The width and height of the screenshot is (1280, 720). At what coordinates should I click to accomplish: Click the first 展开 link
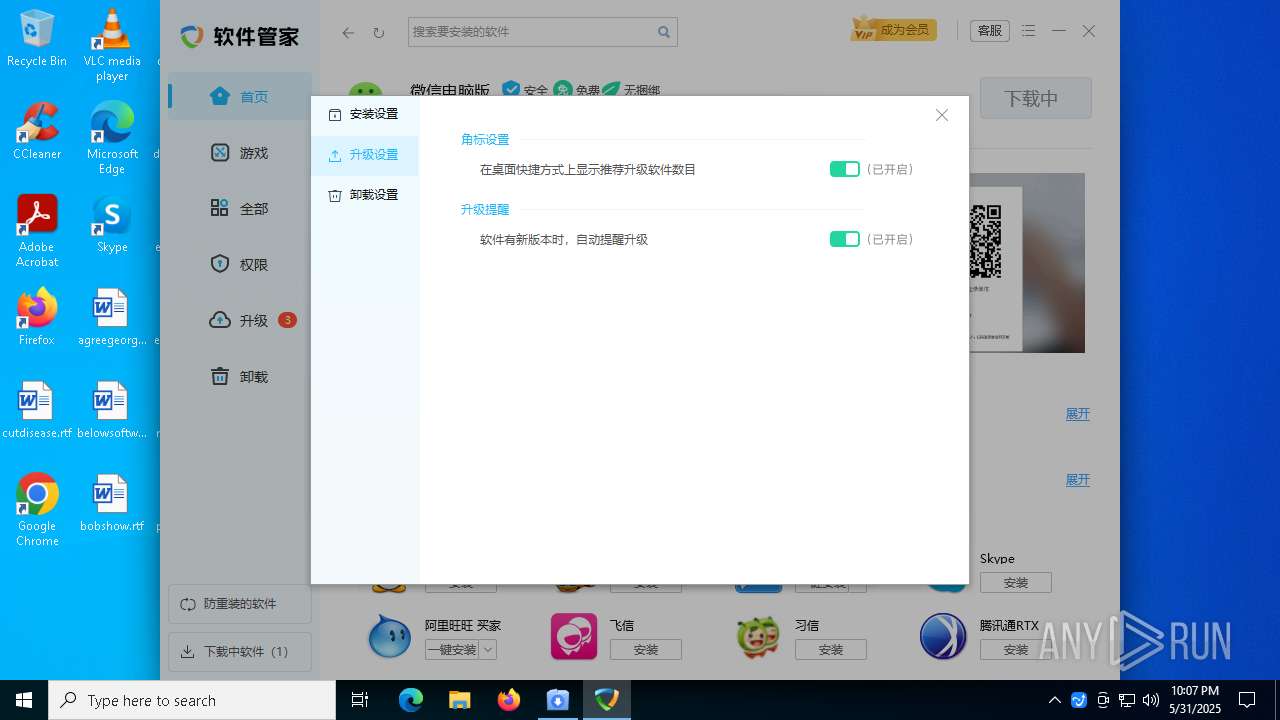(x=1078, y=414)
